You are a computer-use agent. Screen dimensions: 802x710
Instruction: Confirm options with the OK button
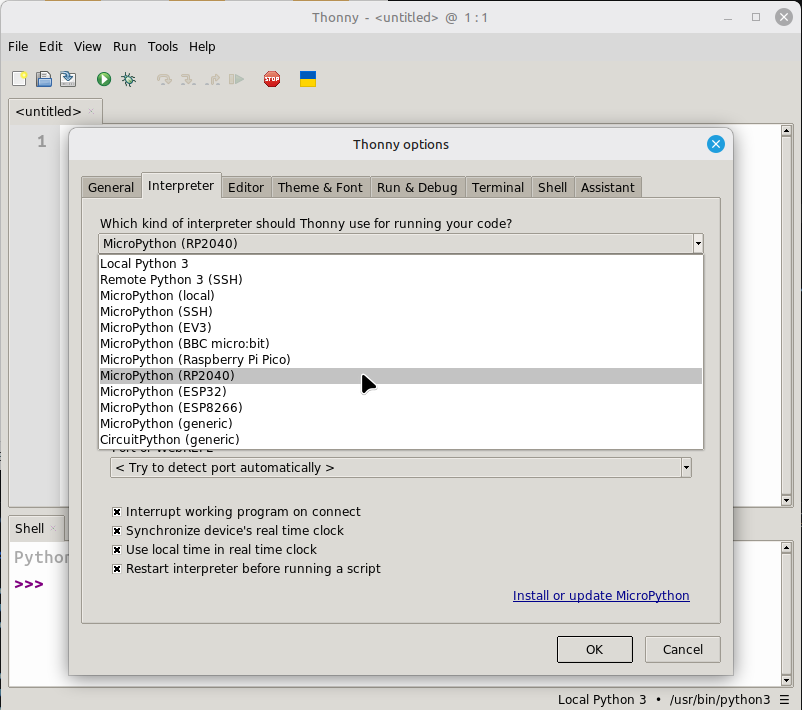594,649
